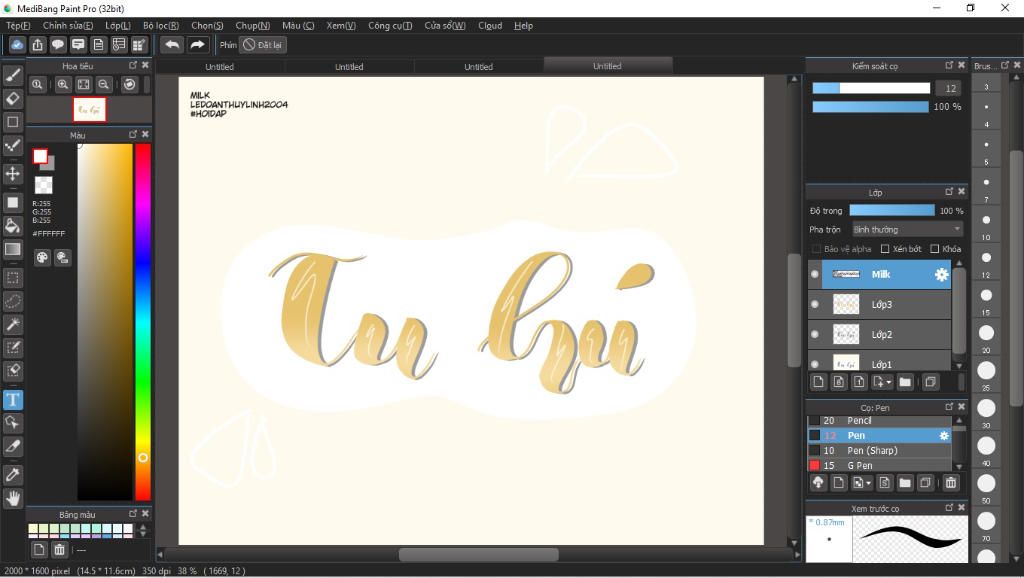Undock the Lớp panel
This screenshot has height=578, width=1024.
(949, 192)
